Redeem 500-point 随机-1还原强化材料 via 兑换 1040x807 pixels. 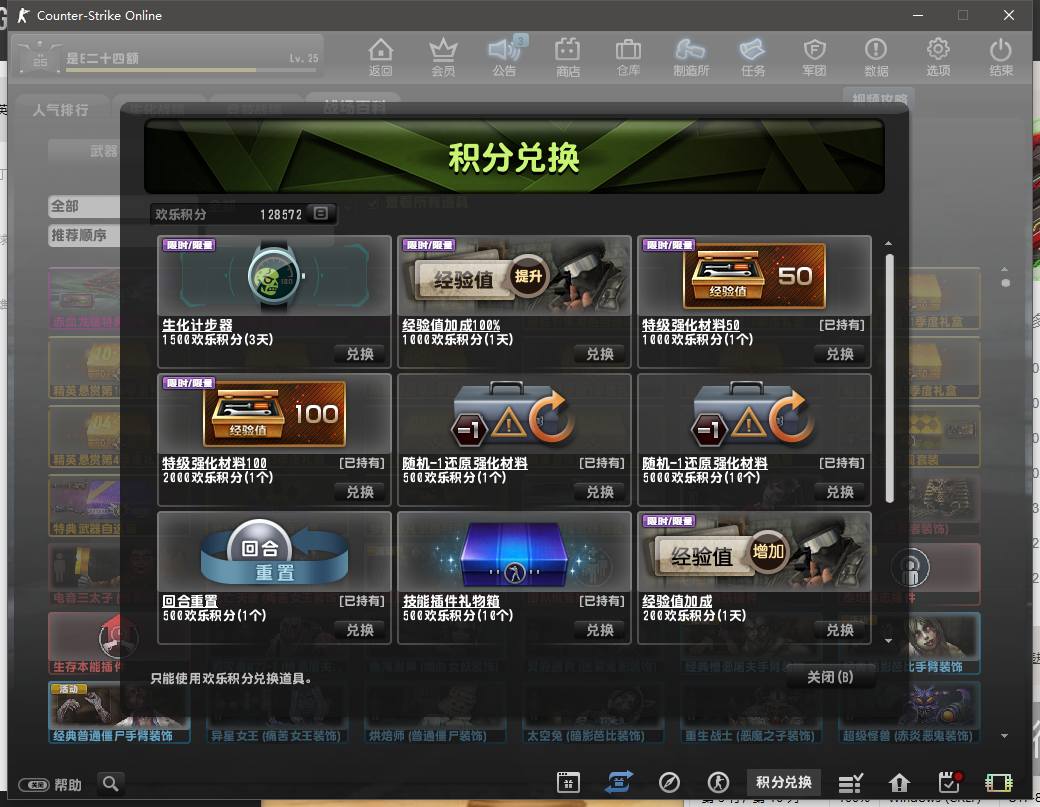point(600,492)
